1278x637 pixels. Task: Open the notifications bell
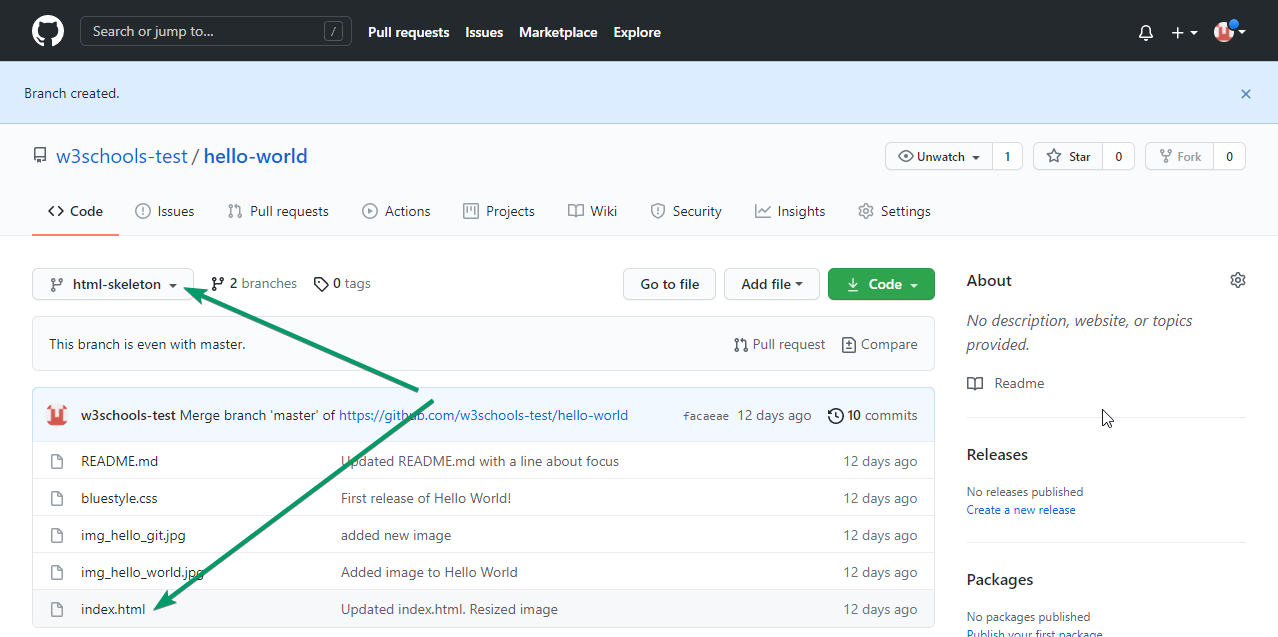pyautogui.click(x=1144, y=32)
